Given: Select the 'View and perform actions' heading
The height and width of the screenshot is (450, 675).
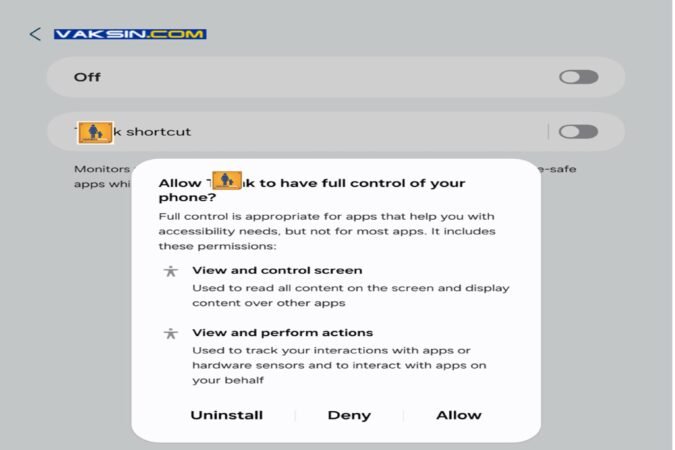Looking at the screenshot, I should (282, 333).
